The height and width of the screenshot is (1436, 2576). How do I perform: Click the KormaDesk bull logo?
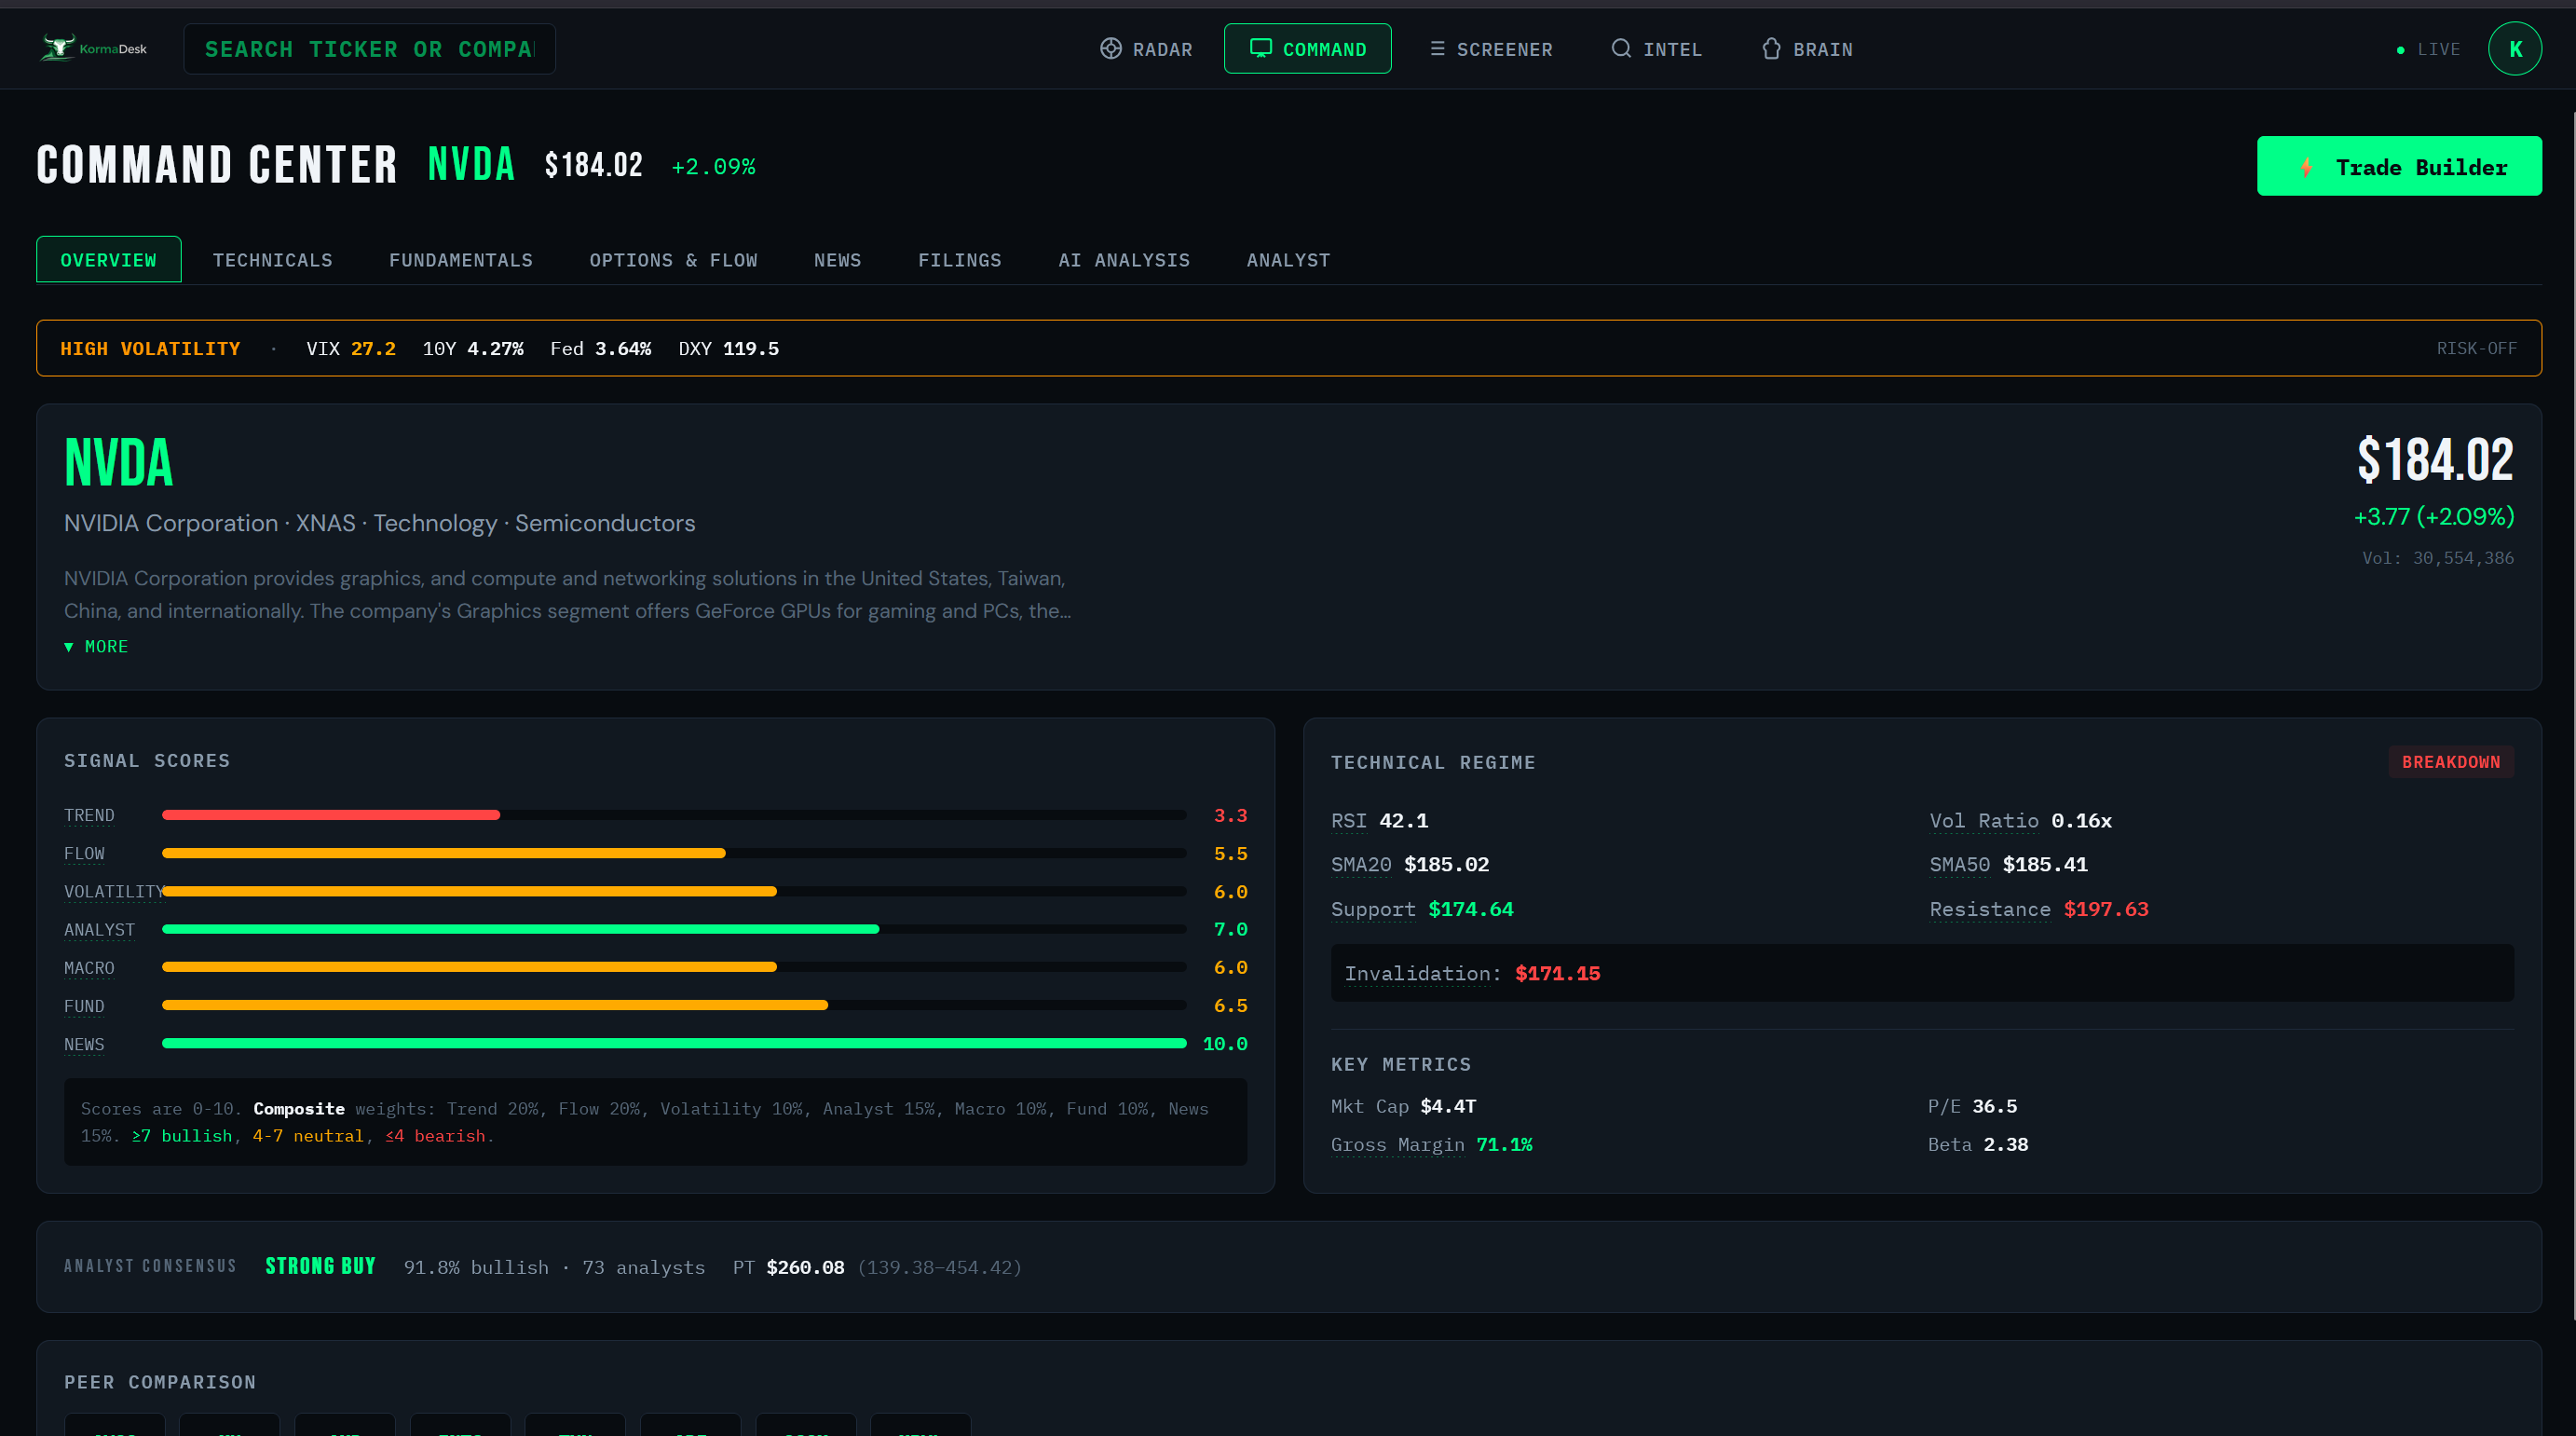tap(58, 48)
